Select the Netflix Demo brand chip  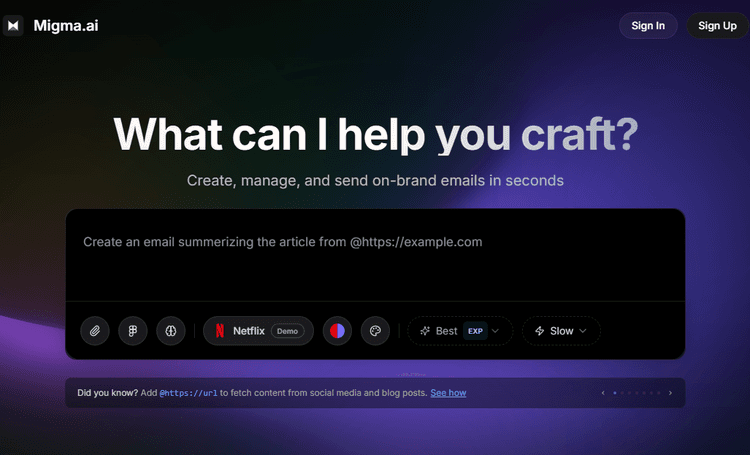pos(258,331)
